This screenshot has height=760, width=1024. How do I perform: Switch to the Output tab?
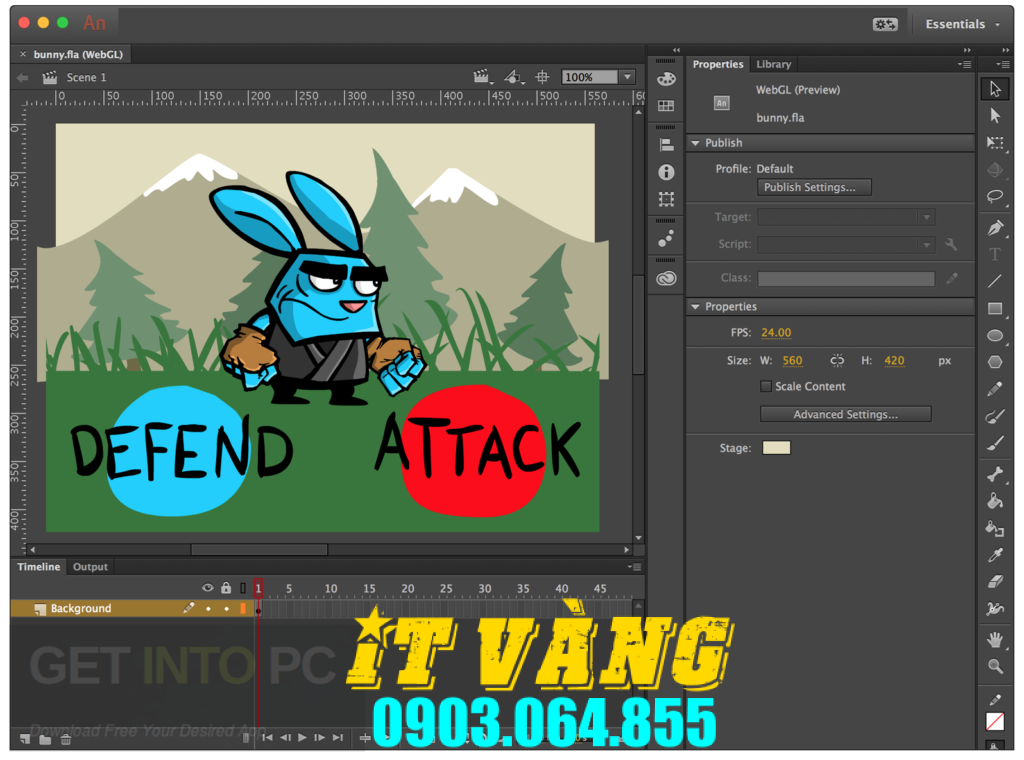90,567
